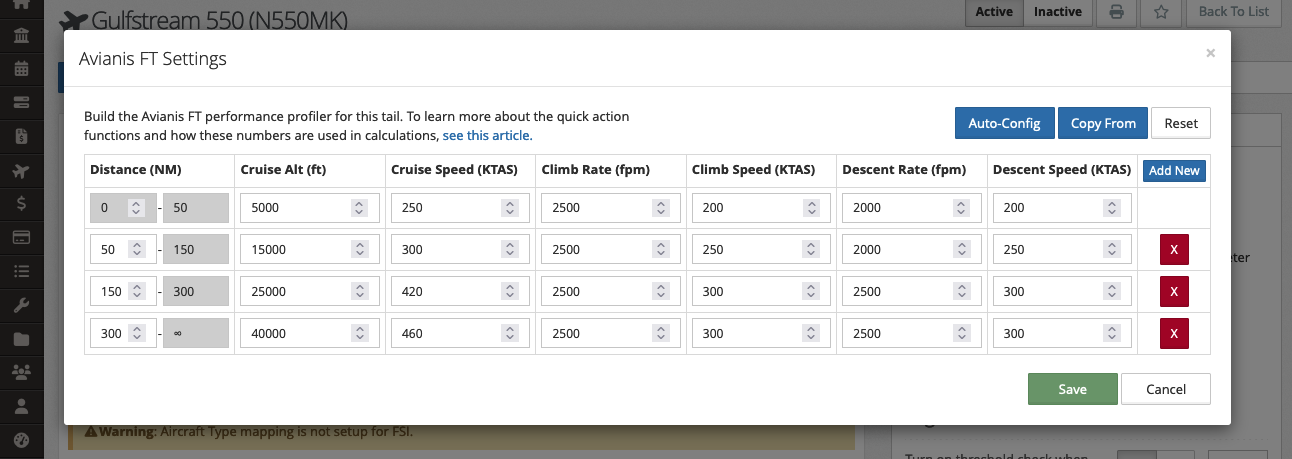Click the Descent Rate stepper in 50-150 row
This screenshot has width=1292, height=459.
[x=961, y=250]
